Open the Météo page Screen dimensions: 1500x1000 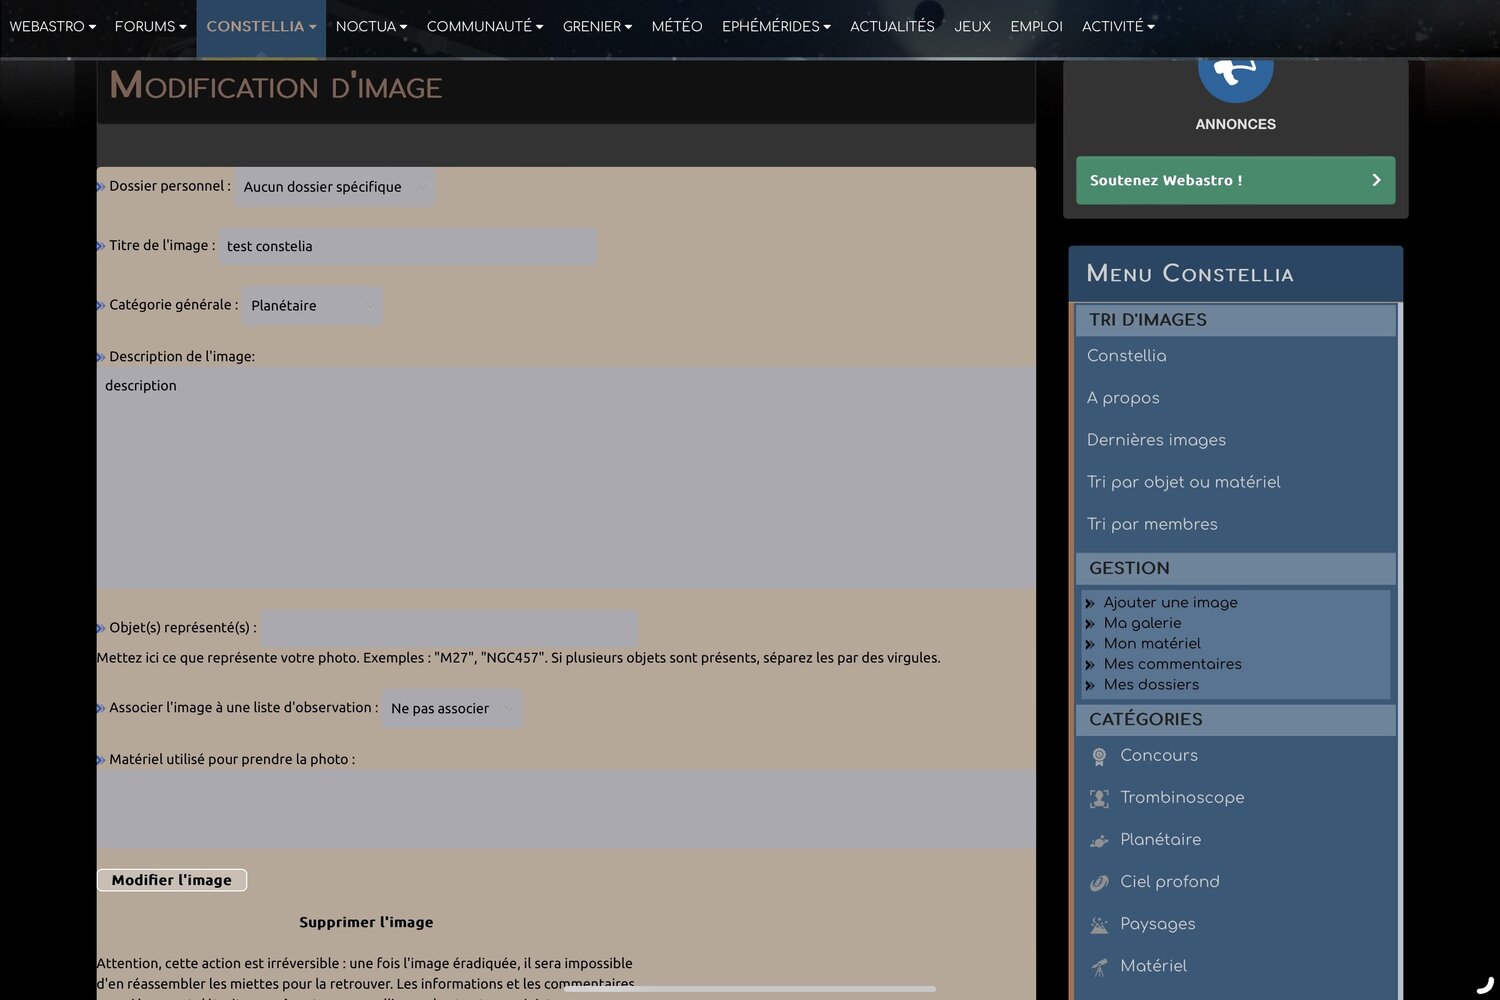[677, 27]
